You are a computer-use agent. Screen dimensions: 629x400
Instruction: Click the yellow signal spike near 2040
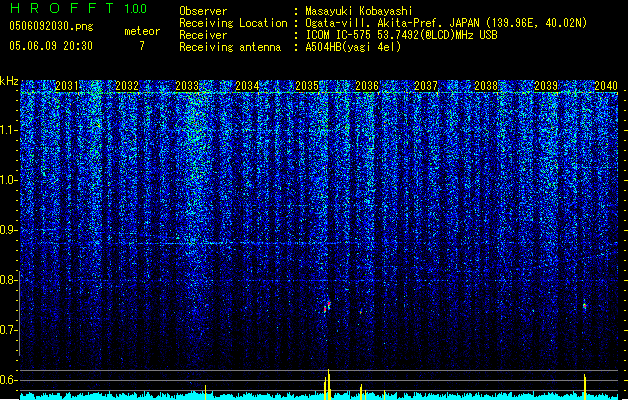point(585,387)
